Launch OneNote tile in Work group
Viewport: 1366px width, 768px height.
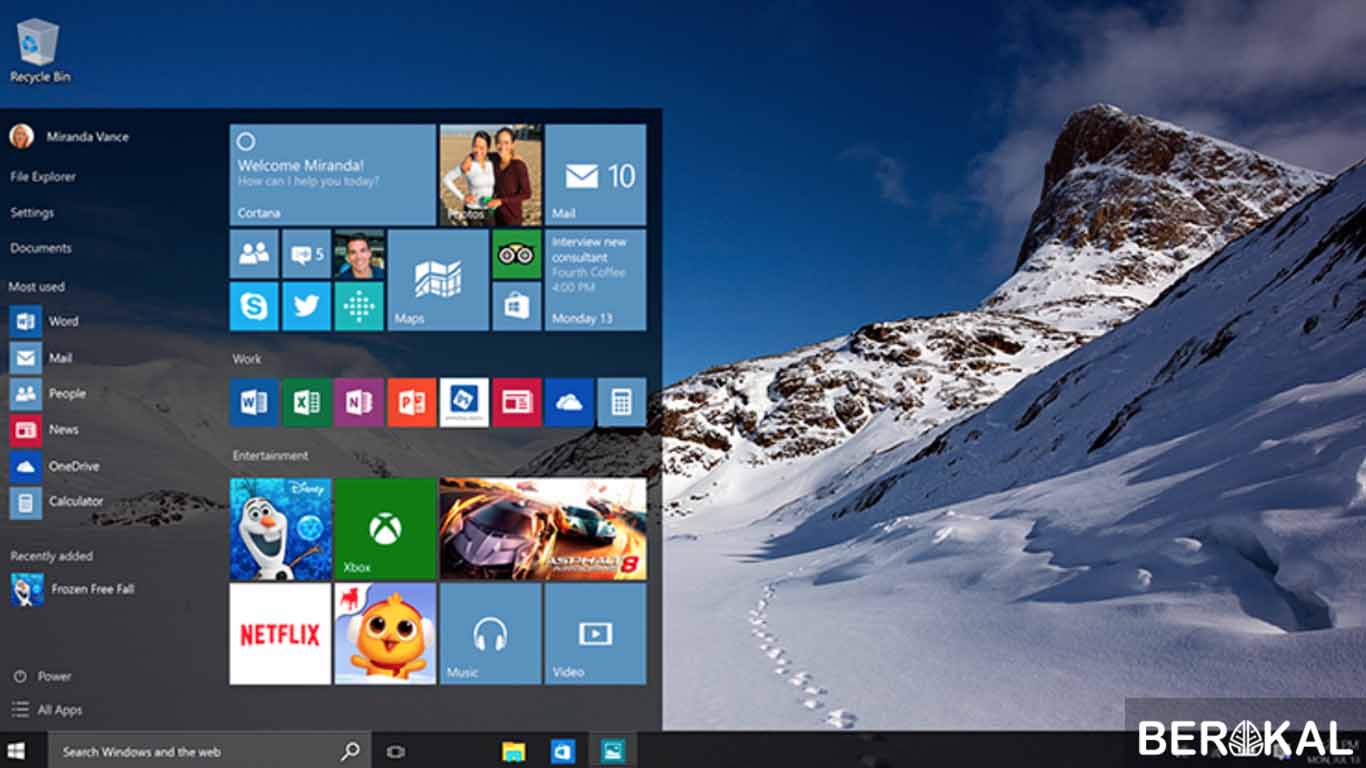click(359, 402)
